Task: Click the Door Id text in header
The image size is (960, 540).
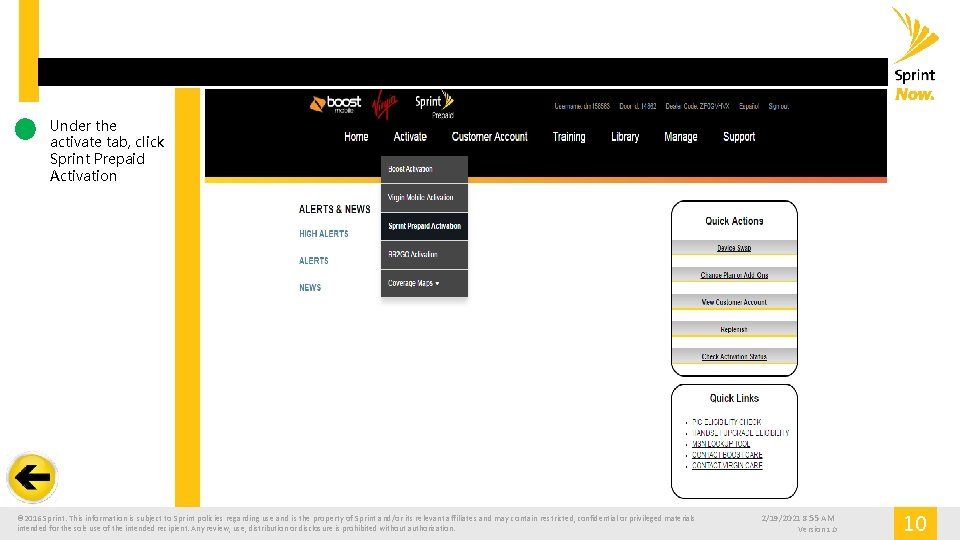Action: point(637,106)
